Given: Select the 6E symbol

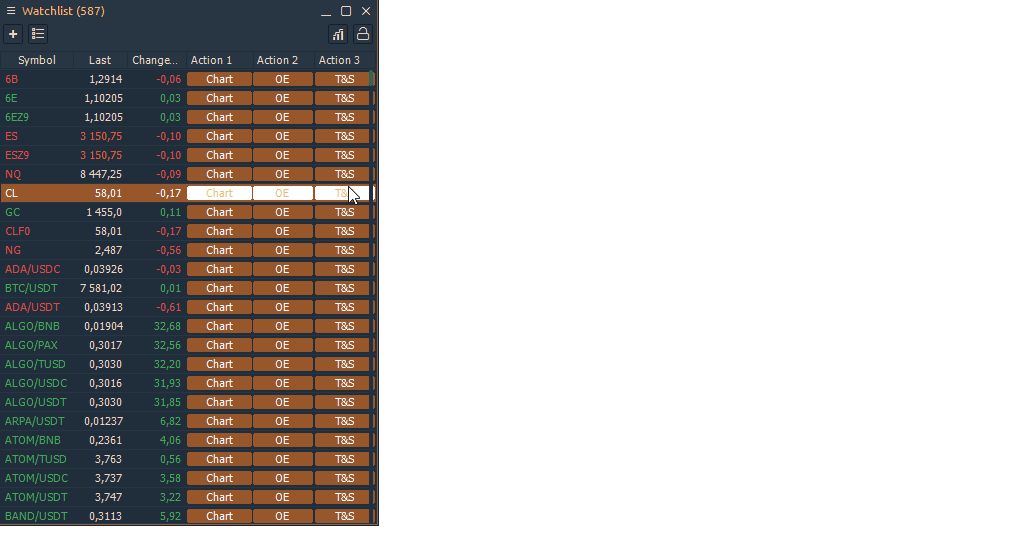Looking at the screenshot, I should point(12,98).
